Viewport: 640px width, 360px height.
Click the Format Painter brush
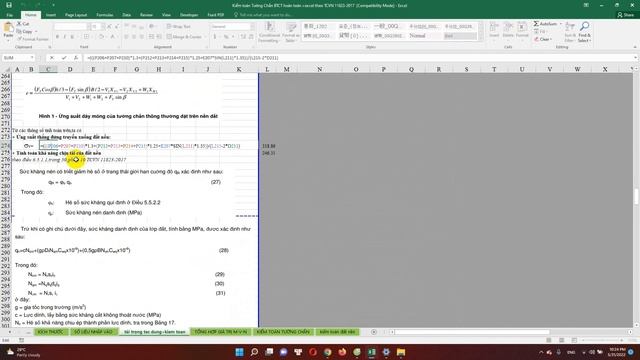tap(33, 39)
